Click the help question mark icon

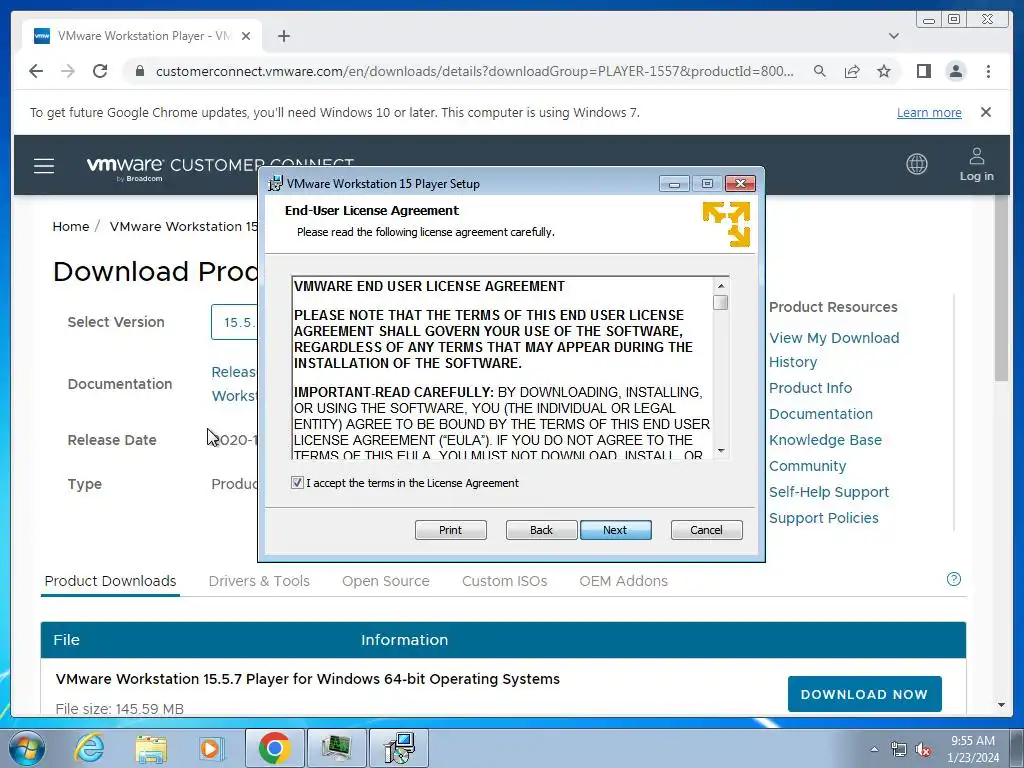[x=953, y=579]
